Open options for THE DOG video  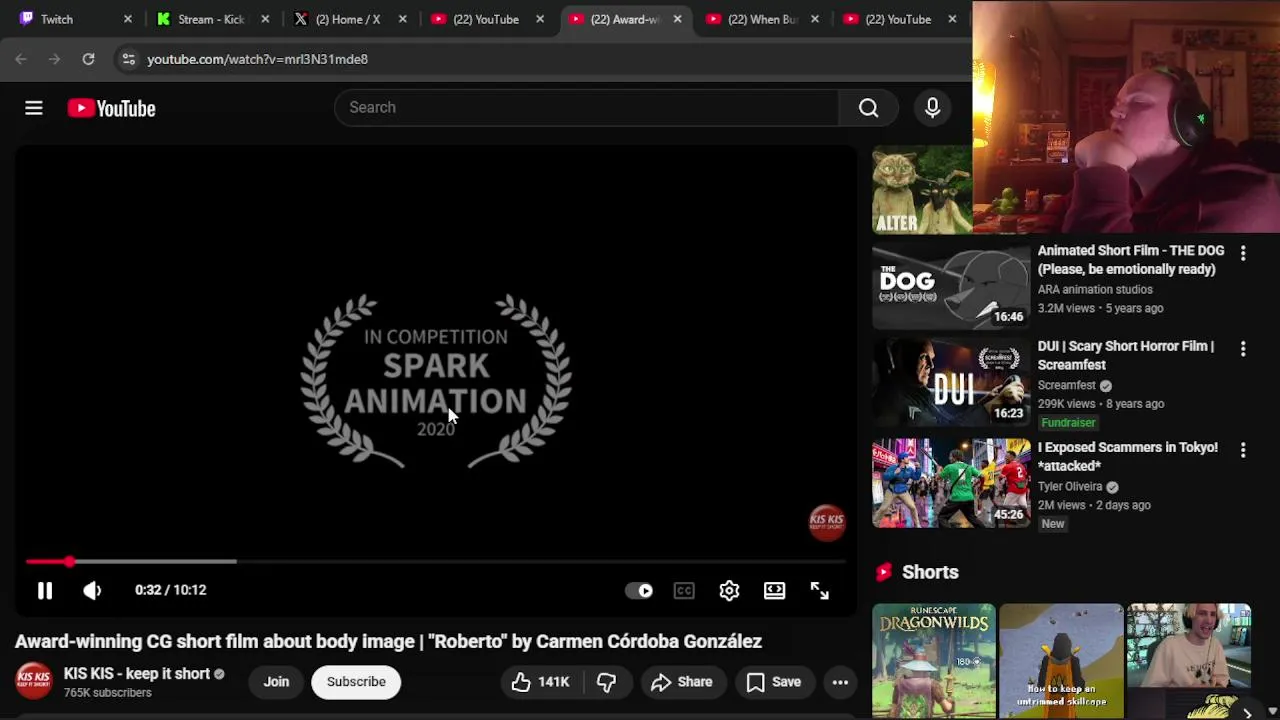click(x=1243, y=254)
